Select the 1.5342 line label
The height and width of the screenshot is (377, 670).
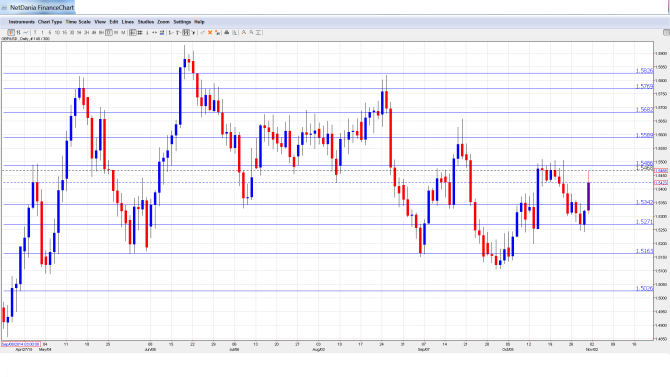(644, 202)
